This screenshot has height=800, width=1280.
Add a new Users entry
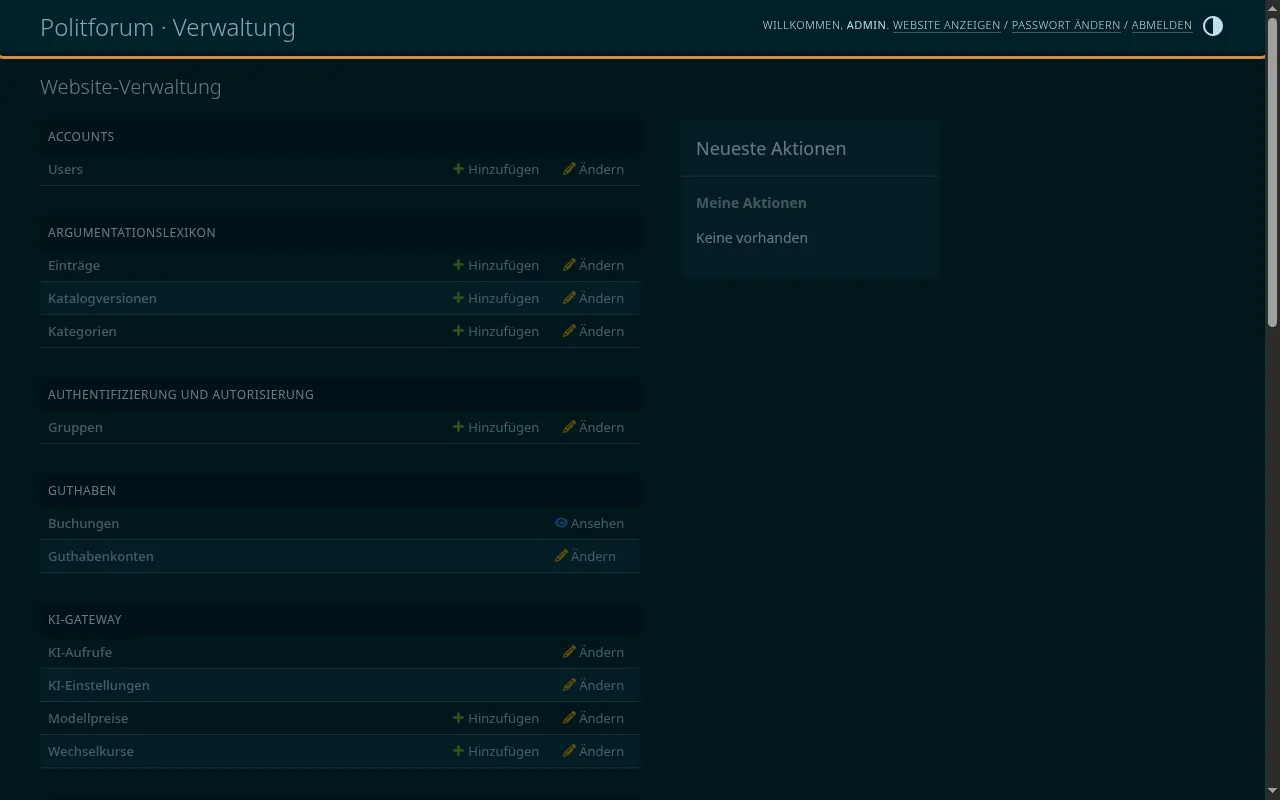(x=496, y=169)
